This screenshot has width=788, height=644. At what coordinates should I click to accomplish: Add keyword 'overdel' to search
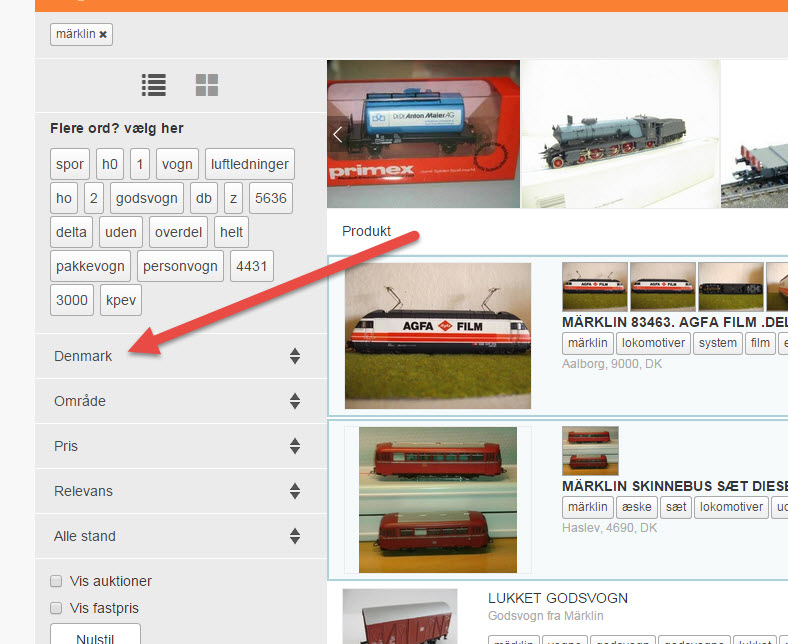[178, 232]
